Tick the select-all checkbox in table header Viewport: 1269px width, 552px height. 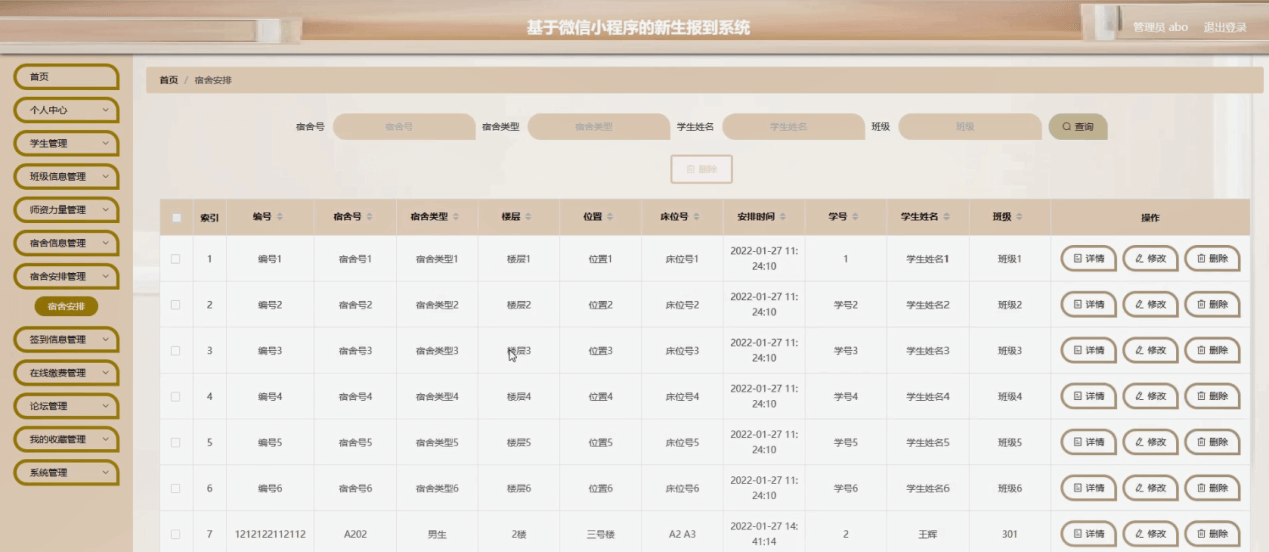(x=176, y=217)
